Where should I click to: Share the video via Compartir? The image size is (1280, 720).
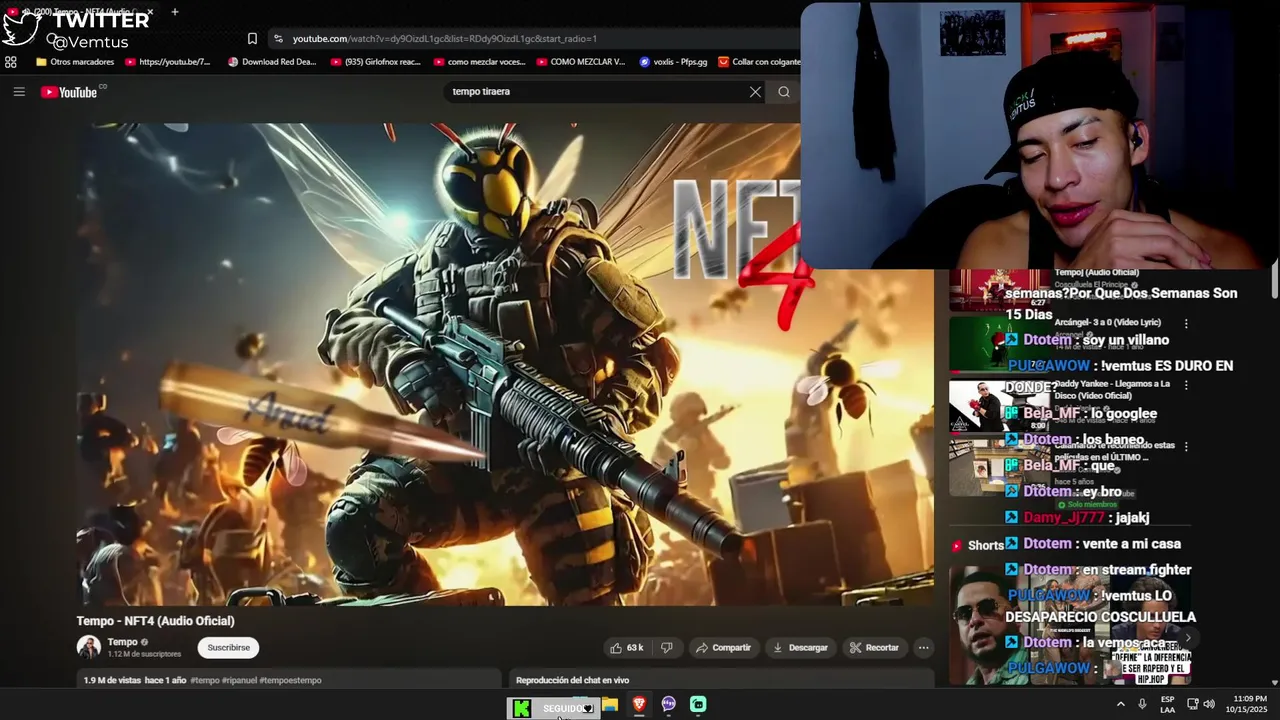click(x=723, y=648)
